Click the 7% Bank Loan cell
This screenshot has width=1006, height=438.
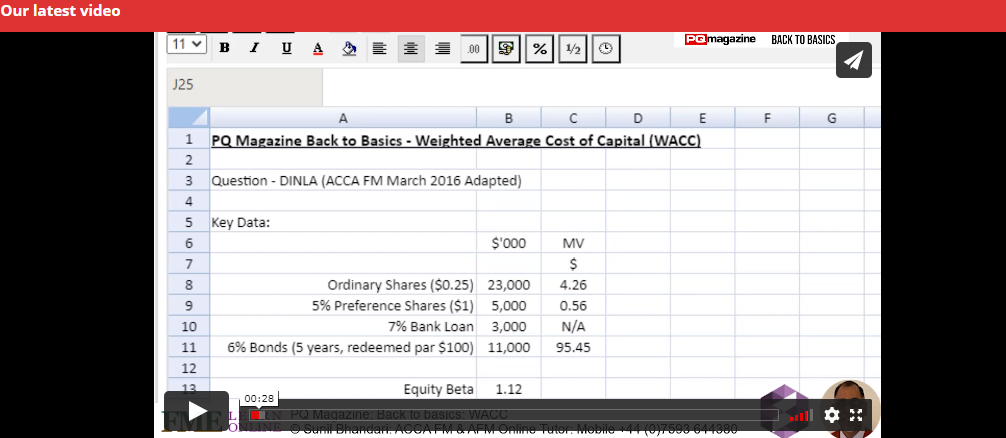click(343, 326)
